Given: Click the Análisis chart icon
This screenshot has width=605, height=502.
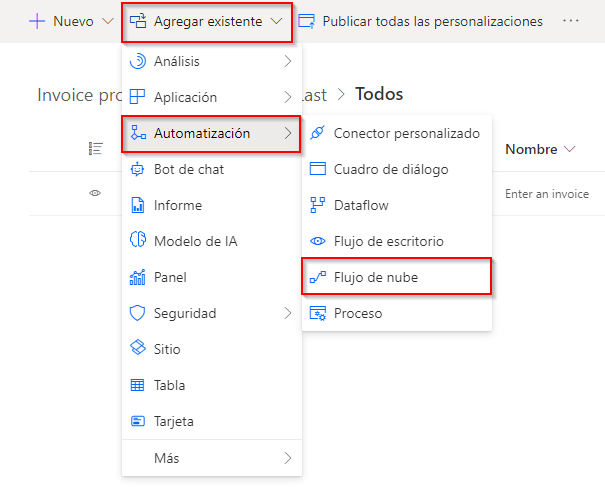Looking at the screenshot, I should 138,61.
